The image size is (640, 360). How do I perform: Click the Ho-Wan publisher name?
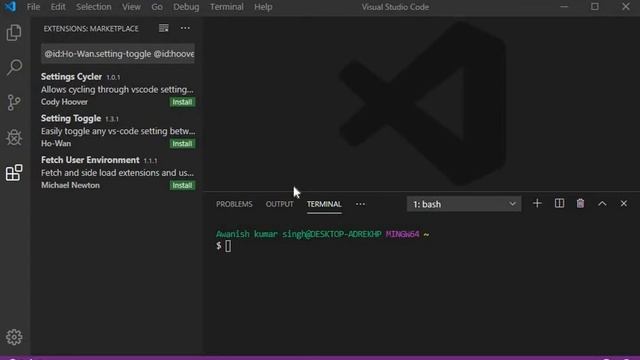coord(56,144)
